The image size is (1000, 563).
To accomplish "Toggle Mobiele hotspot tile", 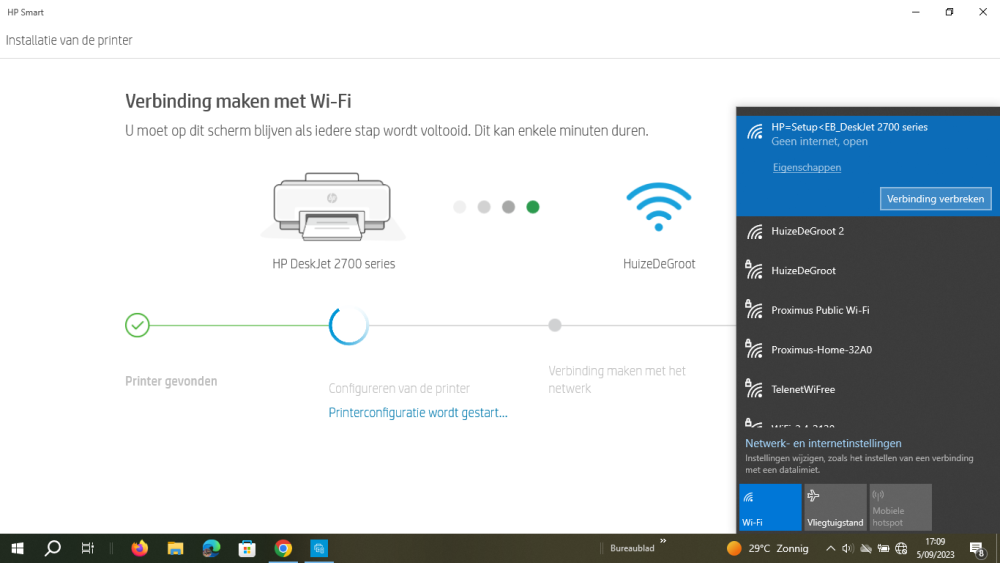I will click(900, 507).
